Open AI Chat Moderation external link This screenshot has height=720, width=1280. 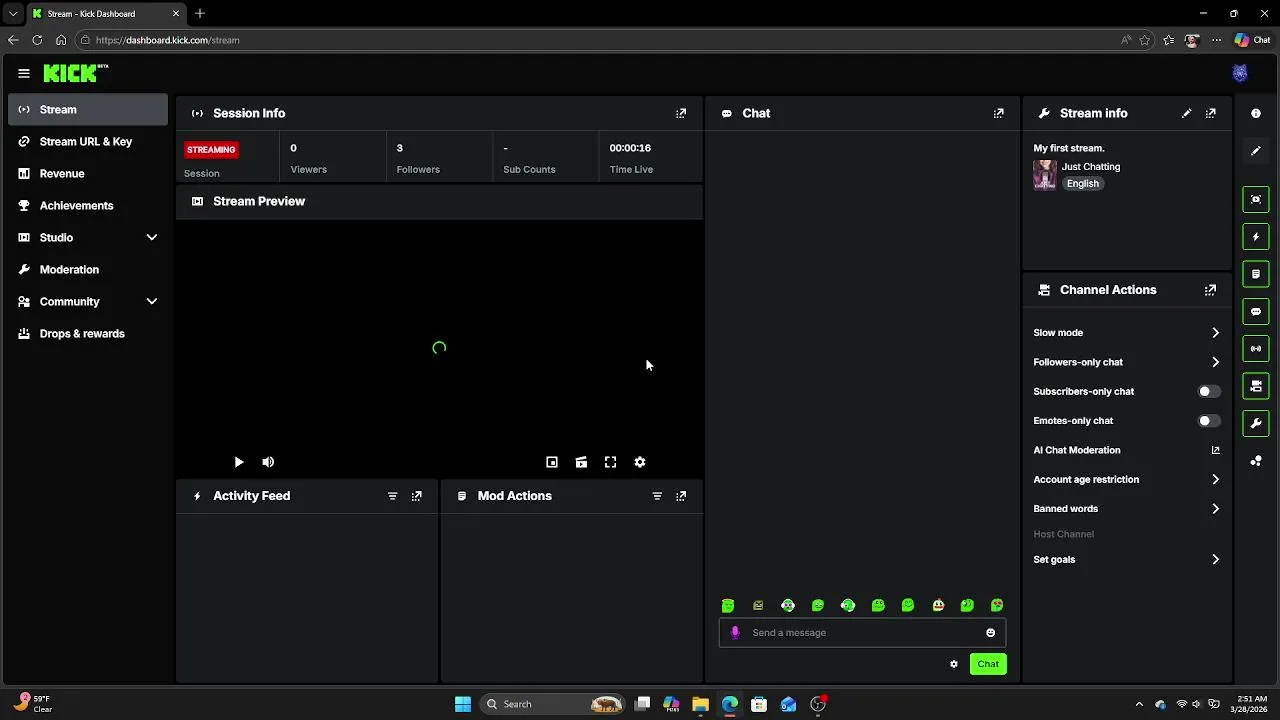click(1216, 451)
